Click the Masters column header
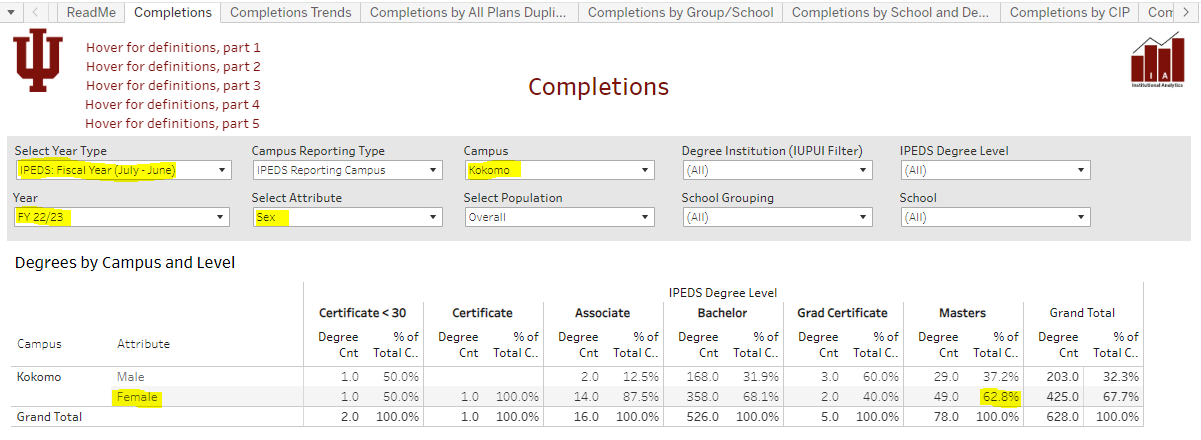Viewport: 1201px width, 440px height. (962, 313)
